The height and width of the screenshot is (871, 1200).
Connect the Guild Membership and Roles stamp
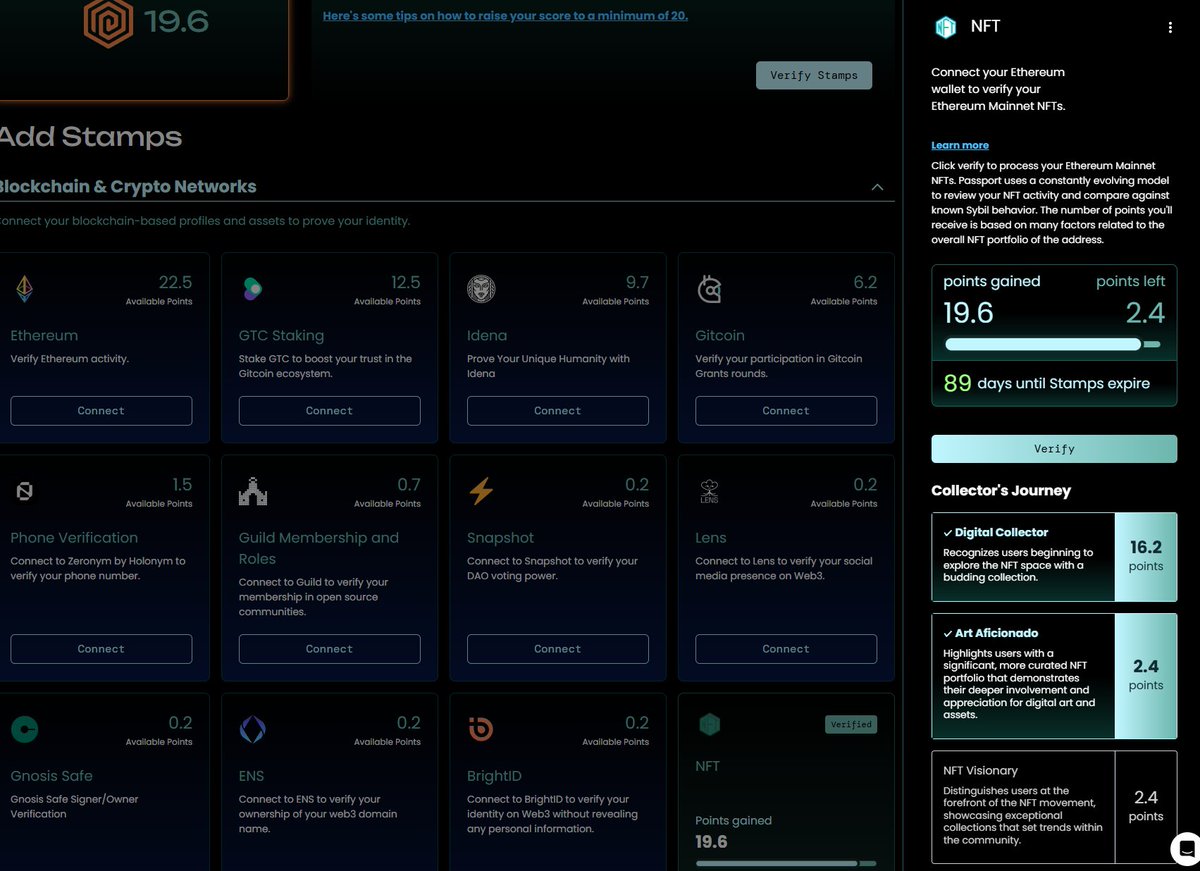[x=329, y=649]
